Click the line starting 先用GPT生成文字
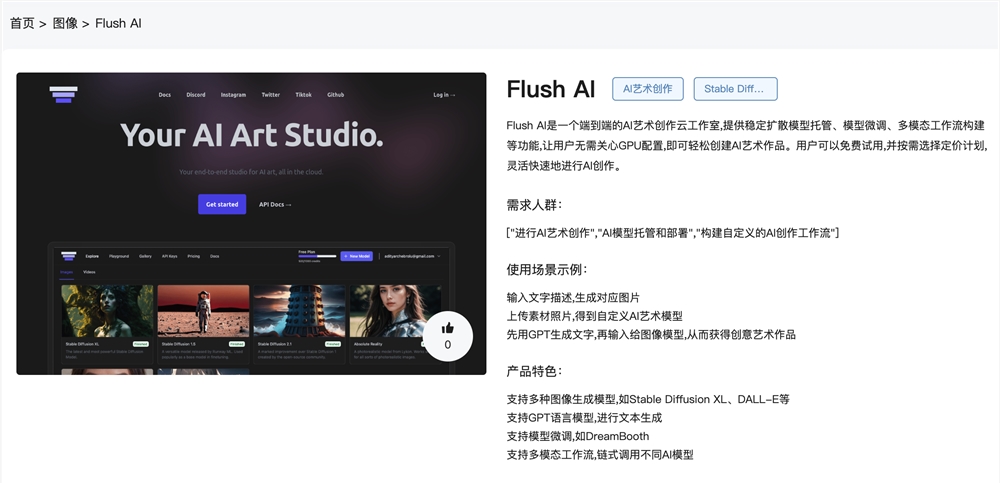This screenshot has width=1000, height=483. click(x=651, y=334)
